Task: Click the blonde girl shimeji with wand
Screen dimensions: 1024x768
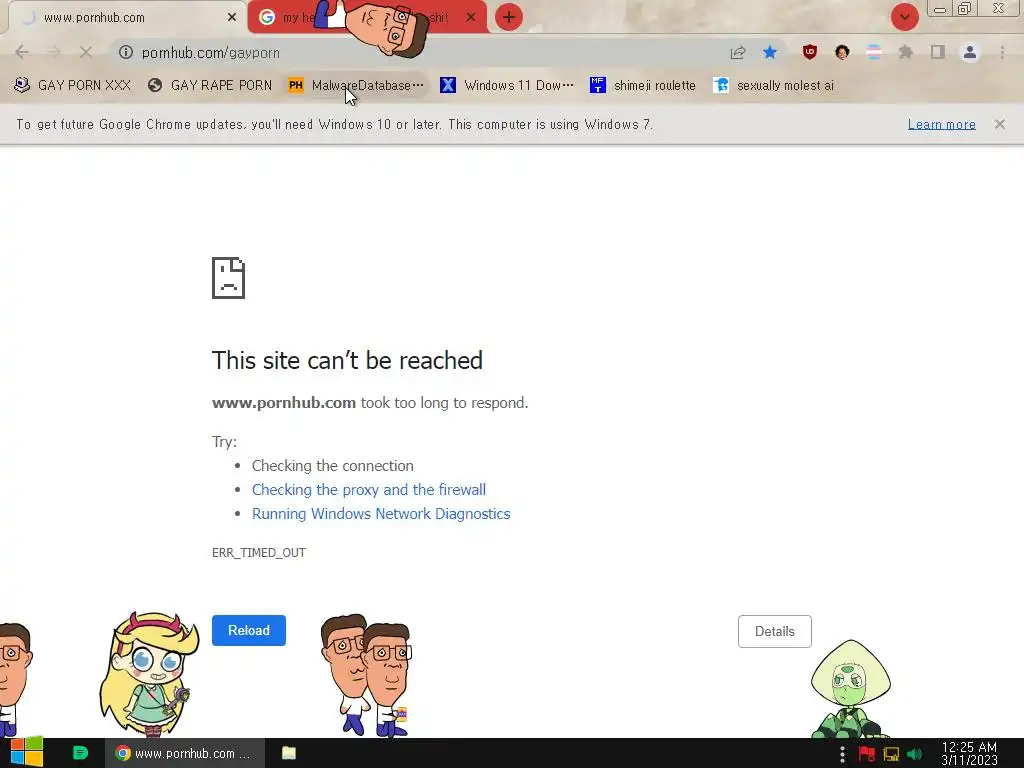Action: pyautogui.click(x=149, y=673)
